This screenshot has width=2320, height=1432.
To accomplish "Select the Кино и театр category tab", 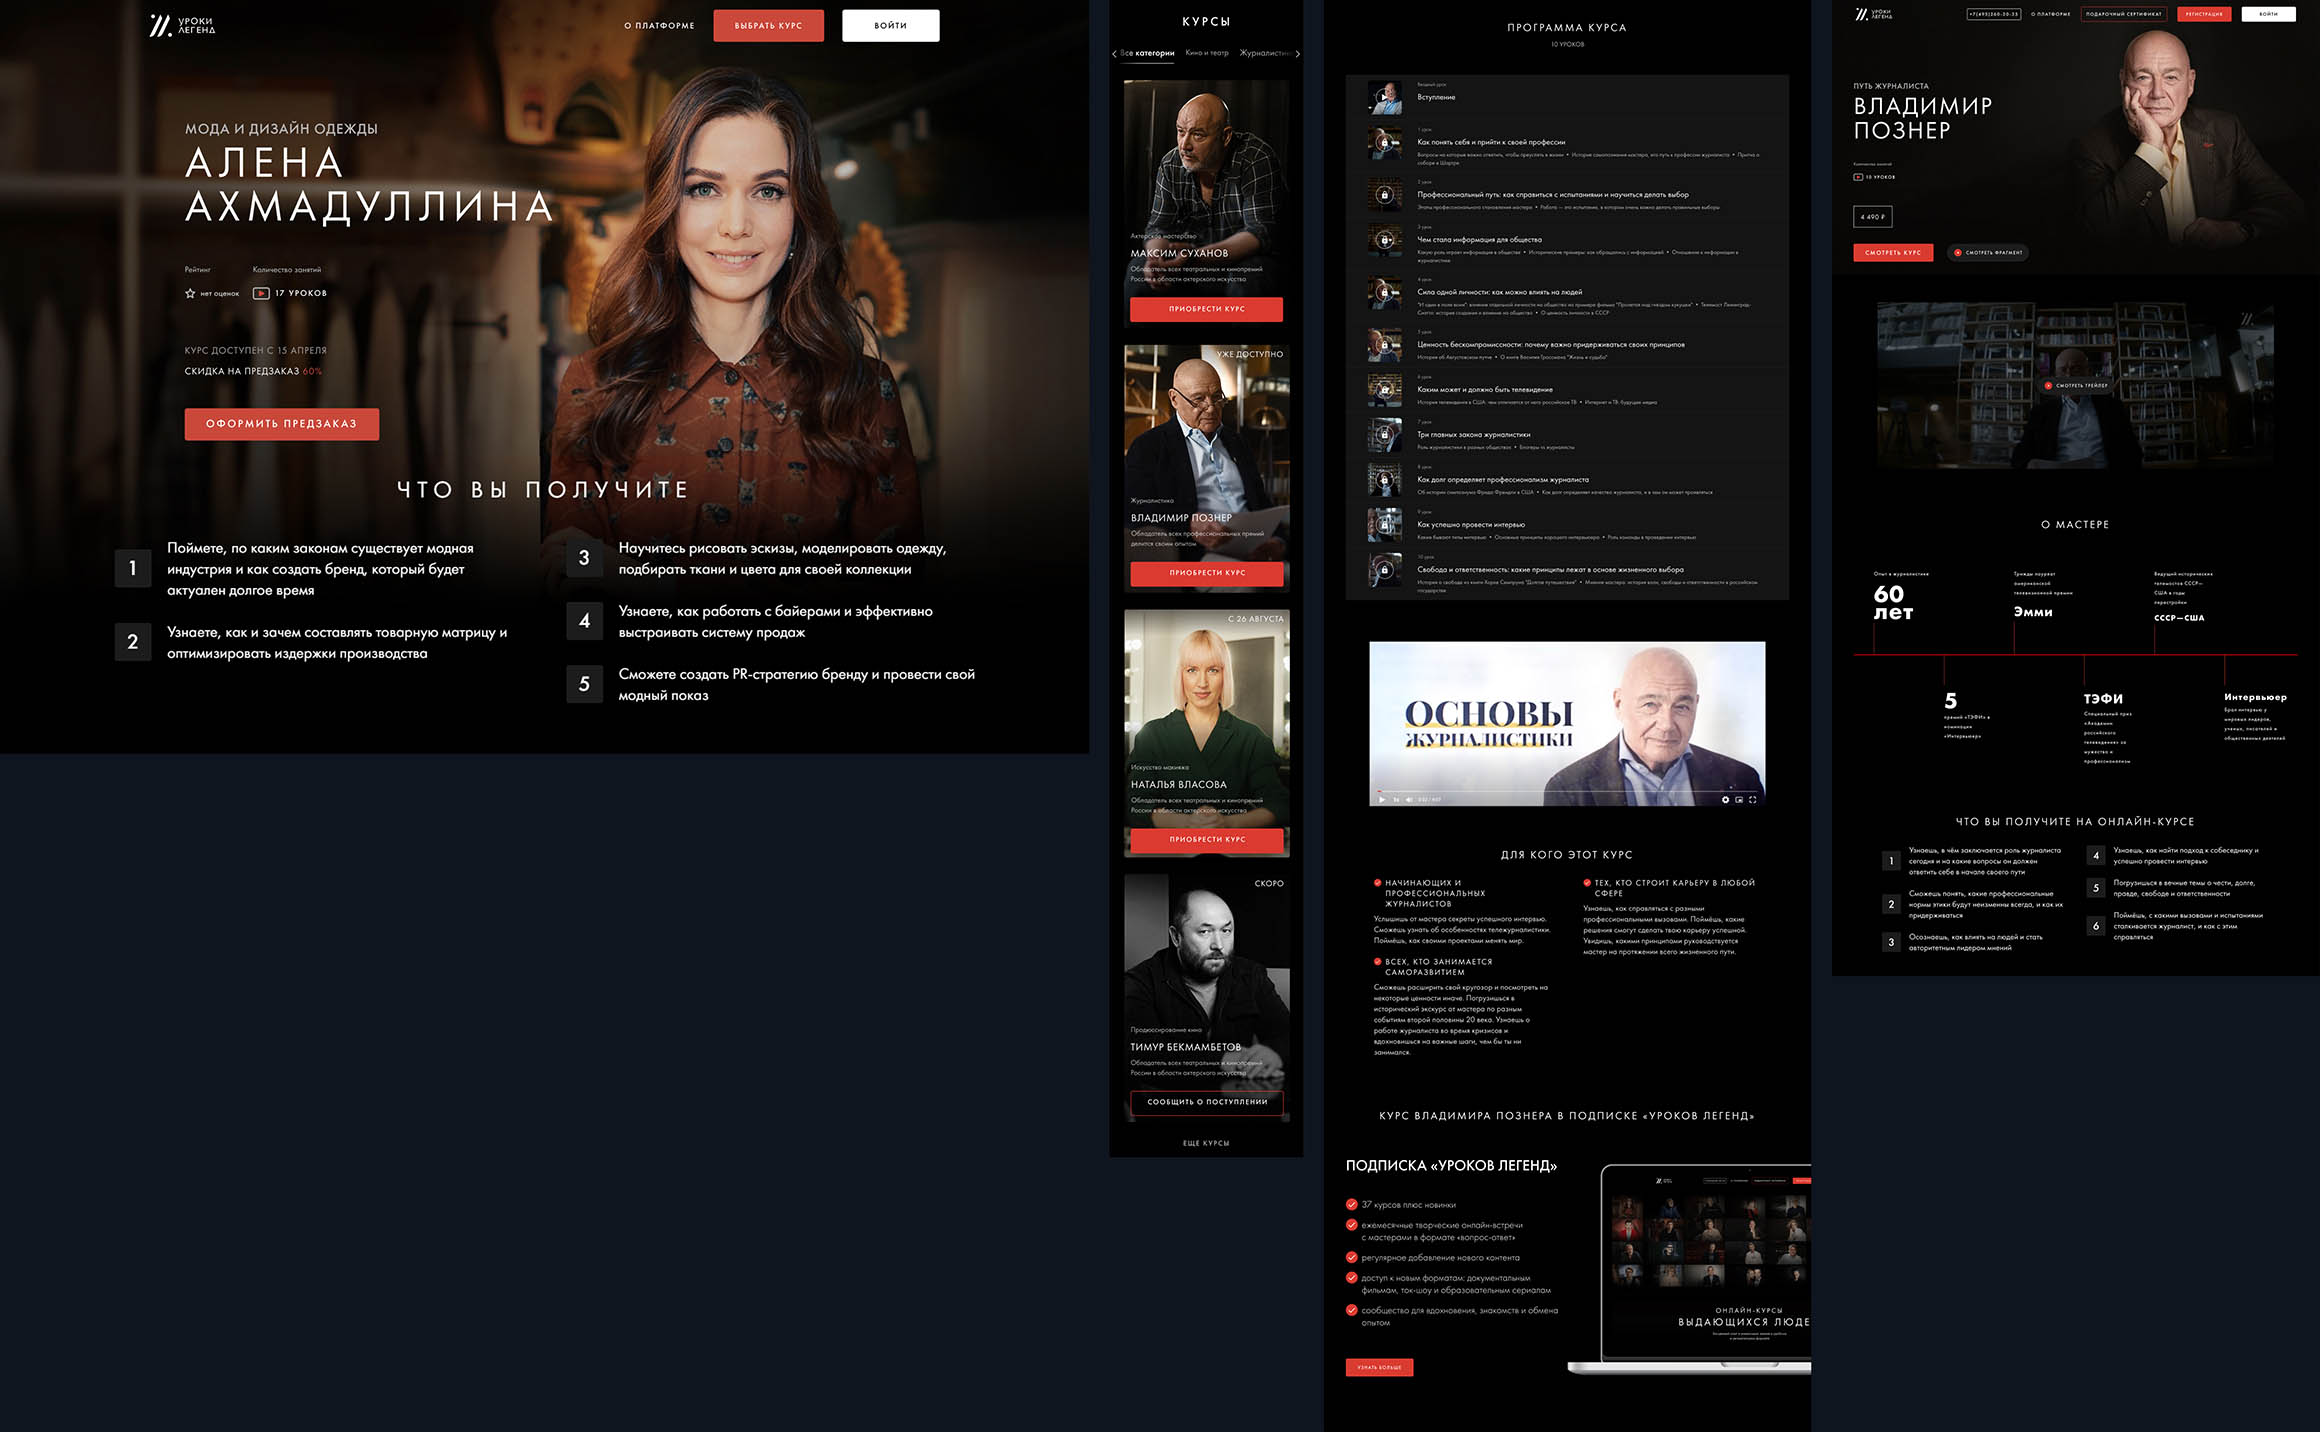I will click(1206, 53).
